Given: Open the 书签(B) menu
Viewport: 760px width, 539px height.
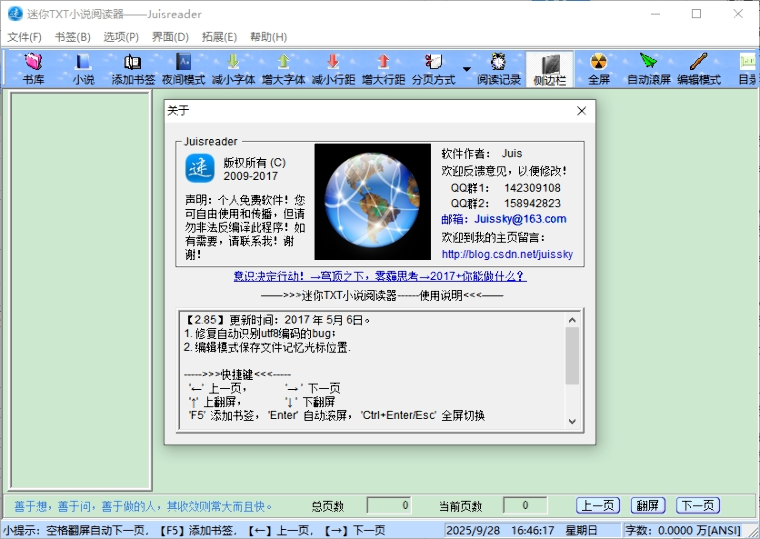Looking at the screenshot, I should [x=73, y=37].
